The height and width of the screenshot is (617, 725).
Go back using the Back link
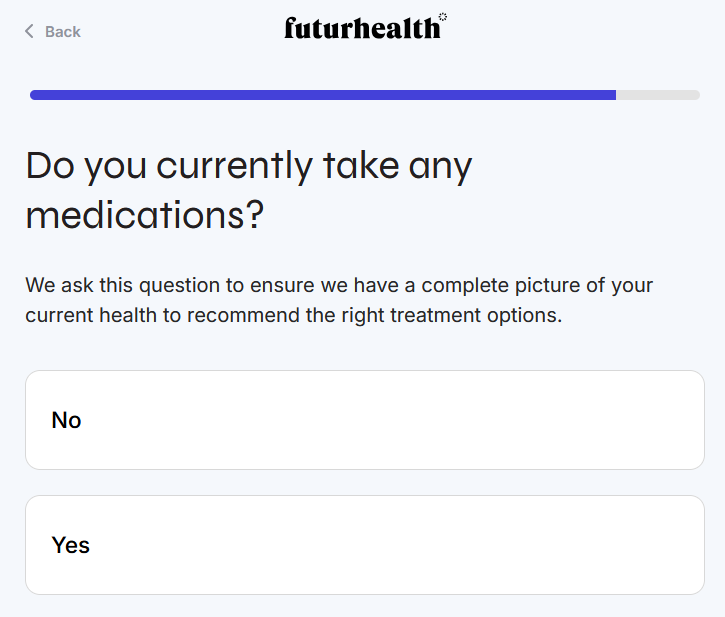point(62,32)
